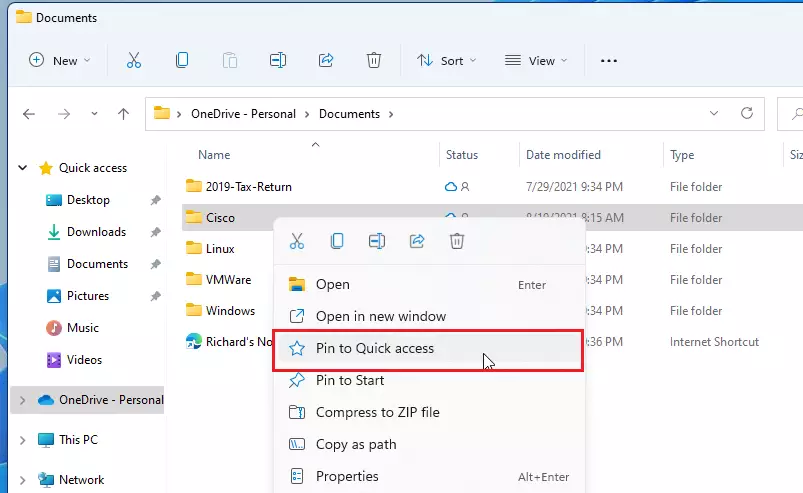Viewport: 803px width, 493px height.
Task: Sort by the Status column header
Action: pyautogui.click(x=461, y=155)
